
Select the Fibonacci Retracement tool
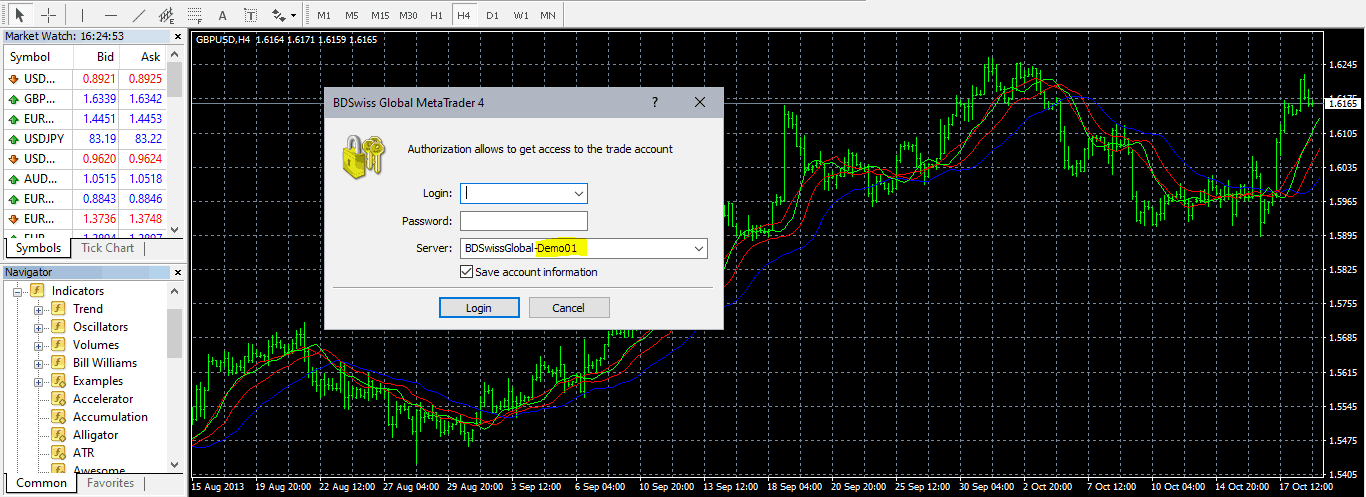(194, 15)
